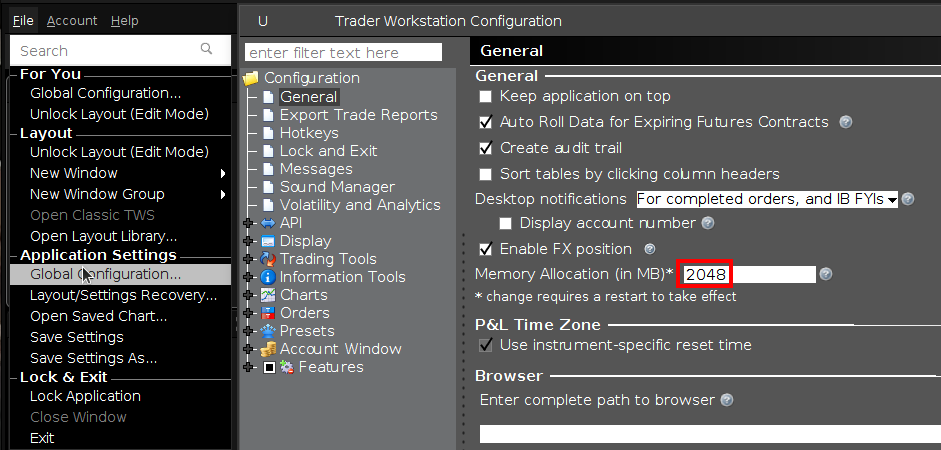Click the Memory Allocation value field
This screenshot has height=450, width=941.
pyautogui.click(x=749, y=275)
